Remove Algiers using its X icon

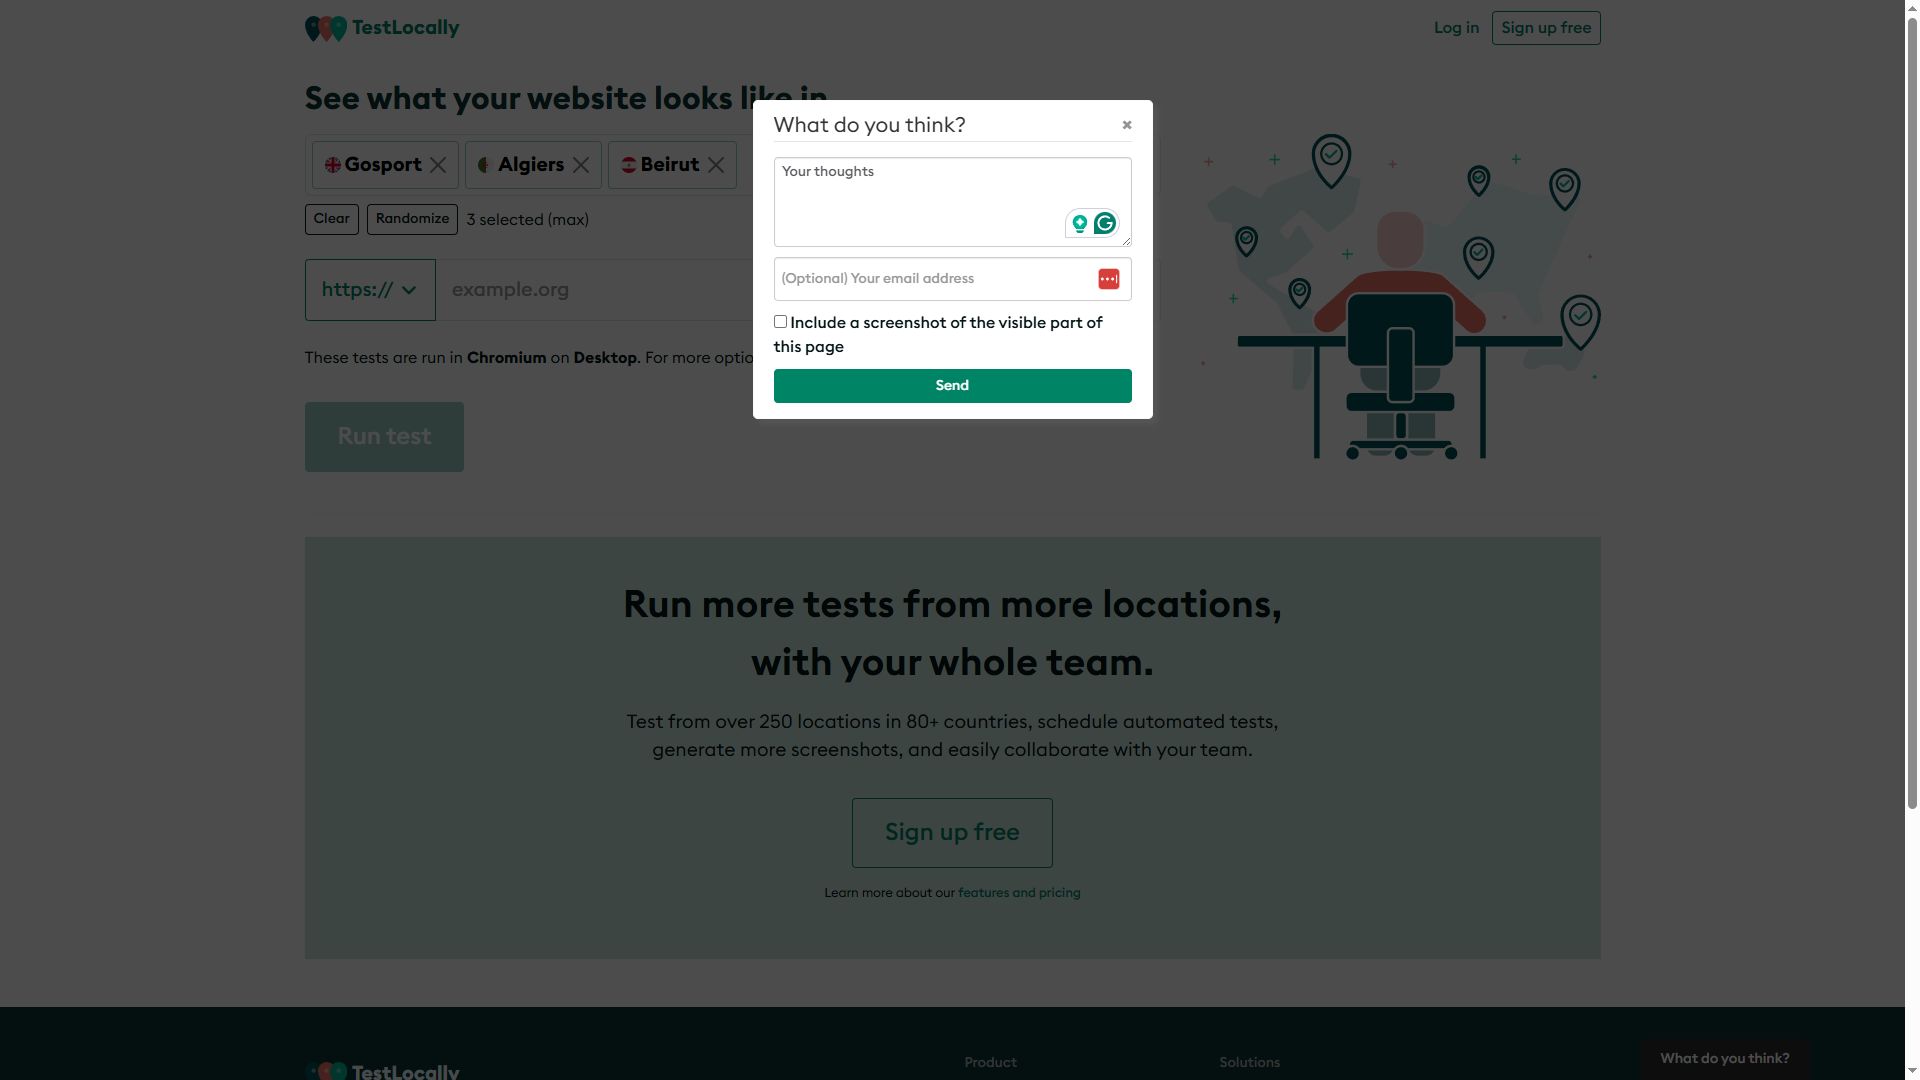coord(583,164)
